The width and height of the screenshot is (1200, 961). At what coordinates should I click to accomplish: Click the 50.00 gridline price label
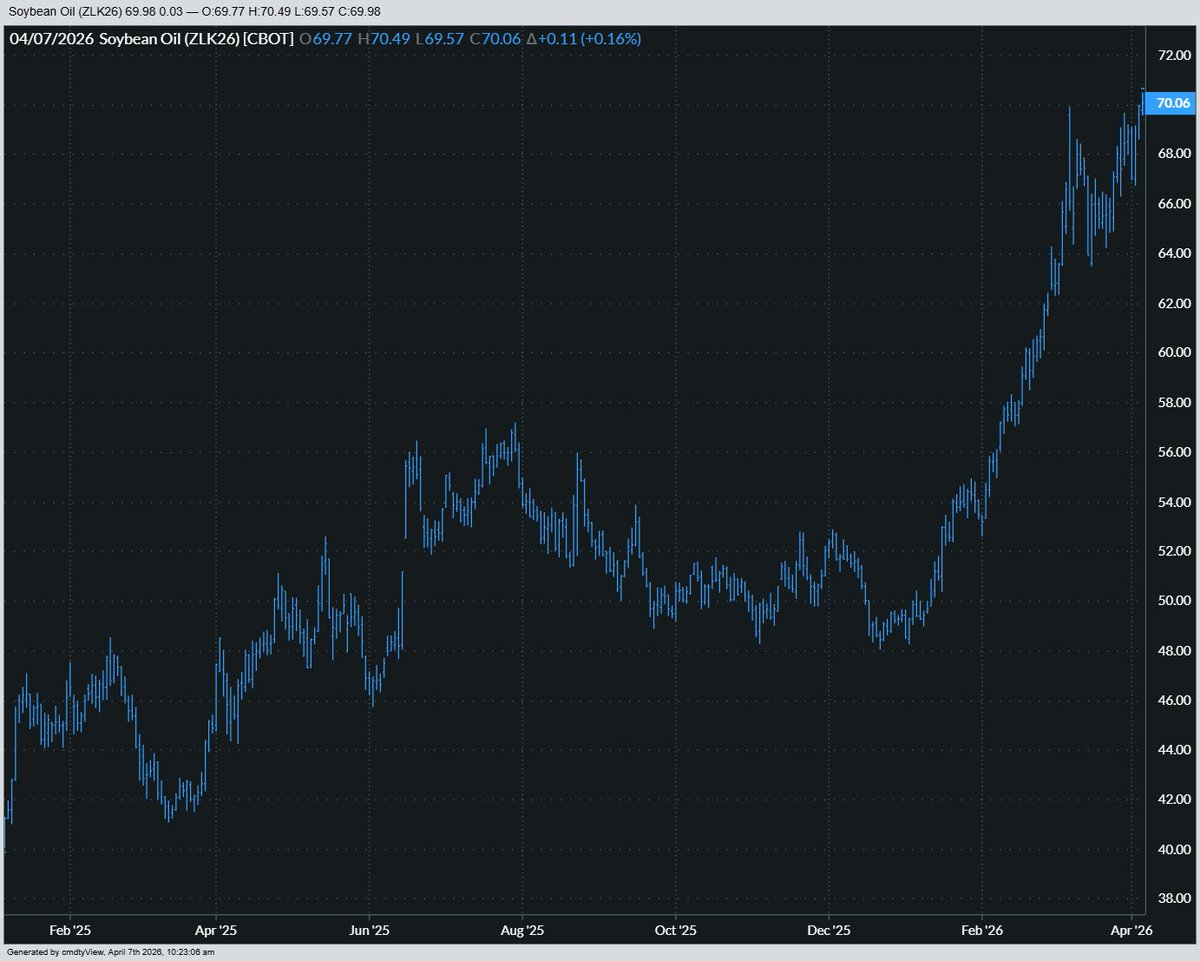click(x=1173, y=598)
